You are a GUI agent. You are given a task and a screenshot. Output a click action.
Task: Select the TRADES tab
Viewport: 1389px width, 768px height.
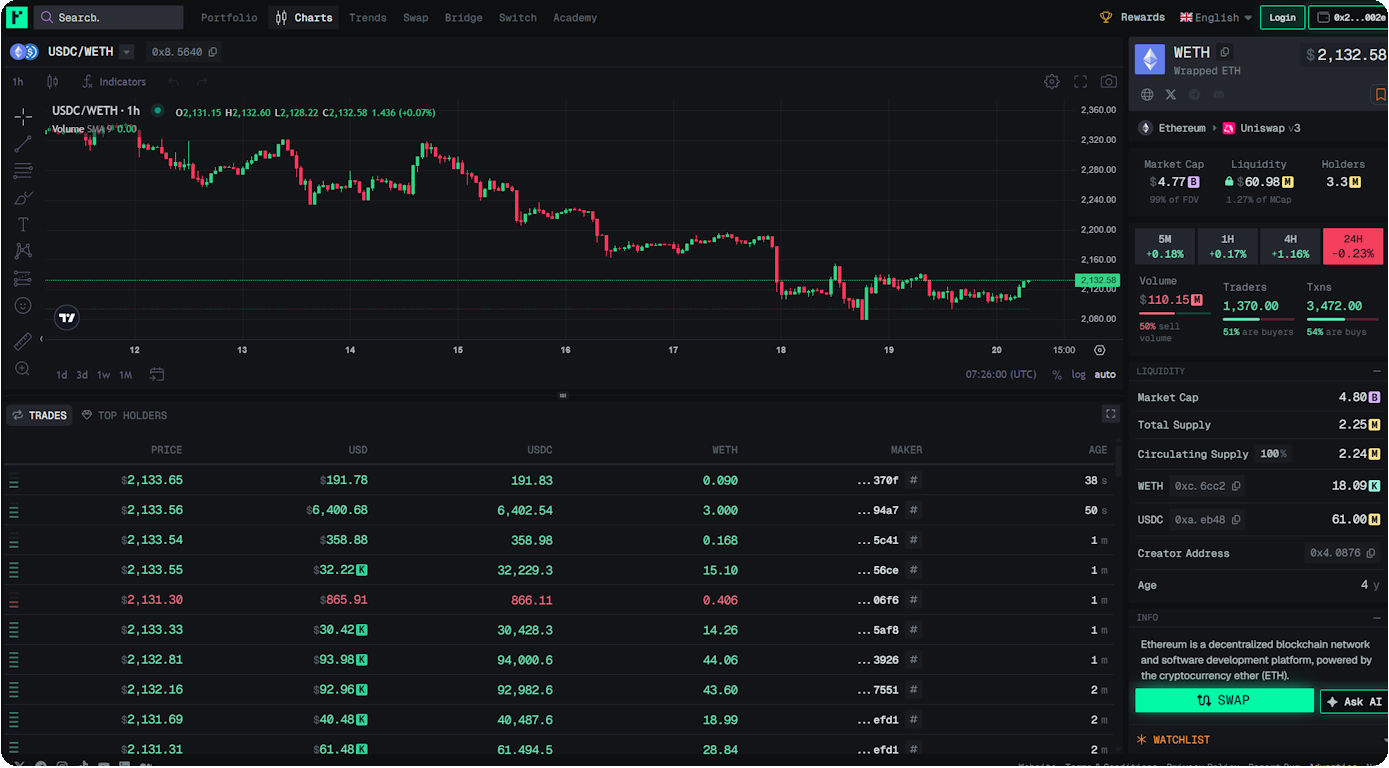pos(40,415)
